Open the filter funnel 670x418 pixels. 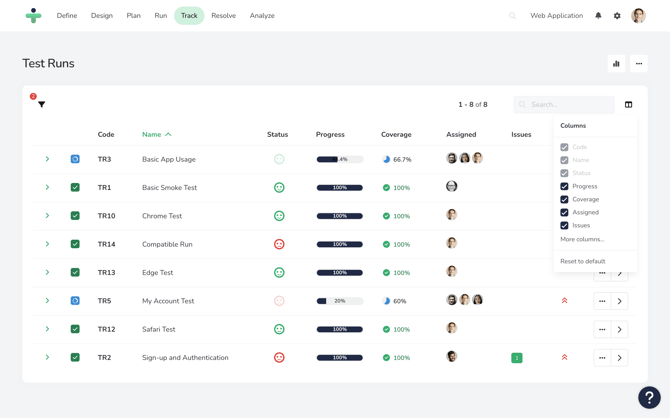41,104
